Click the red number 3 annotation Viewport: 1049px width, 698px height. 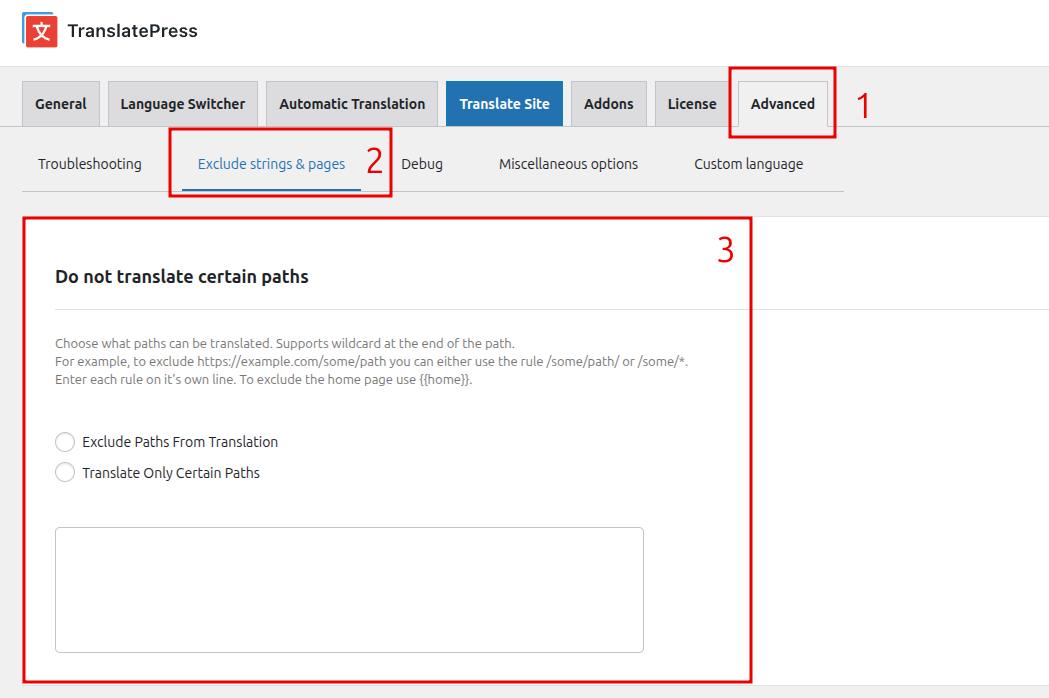click(x=726, y=251)
